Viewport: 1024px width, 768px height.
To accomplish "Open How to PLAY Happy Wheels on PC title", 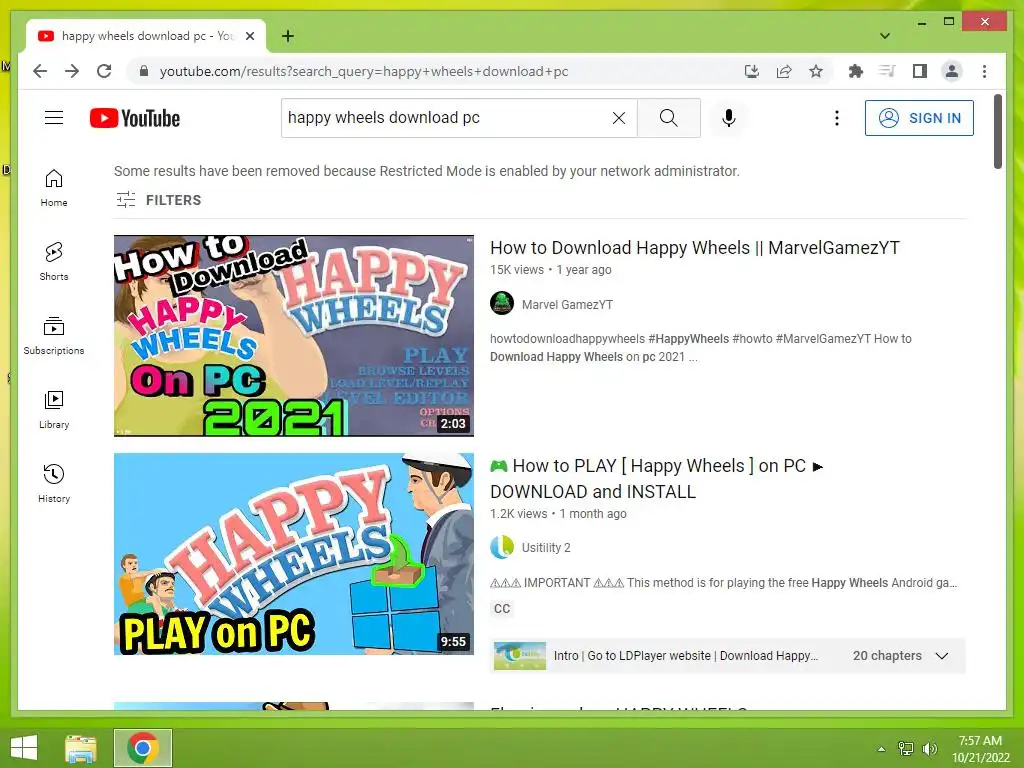I will [x=656, y=479].
